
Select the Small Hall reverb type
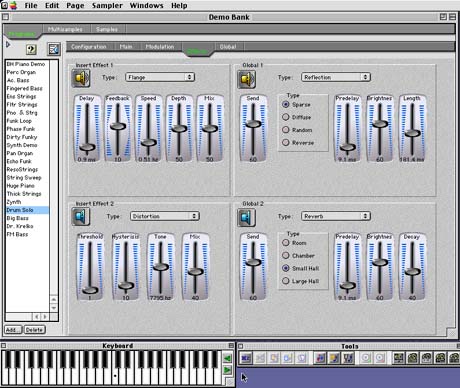(286, 268)
